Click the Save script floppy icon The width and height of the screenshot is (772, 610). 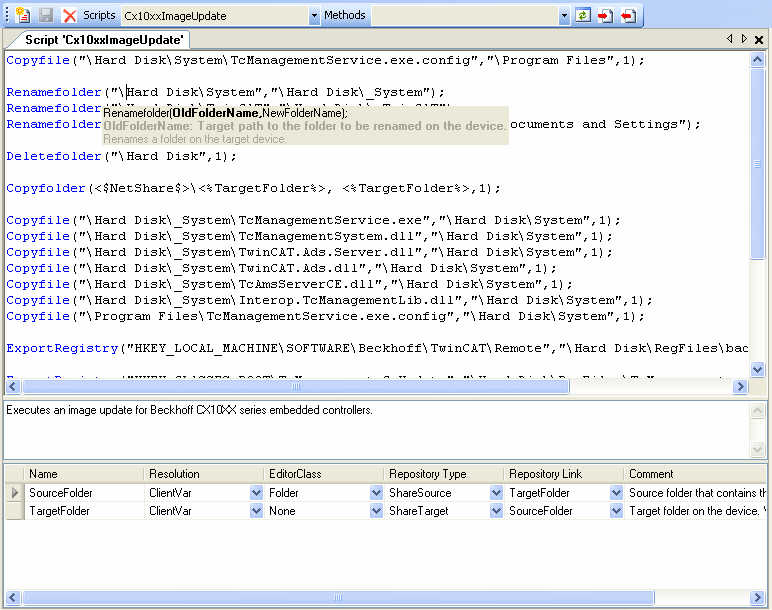pyautogui.click(x=46, y=15)
